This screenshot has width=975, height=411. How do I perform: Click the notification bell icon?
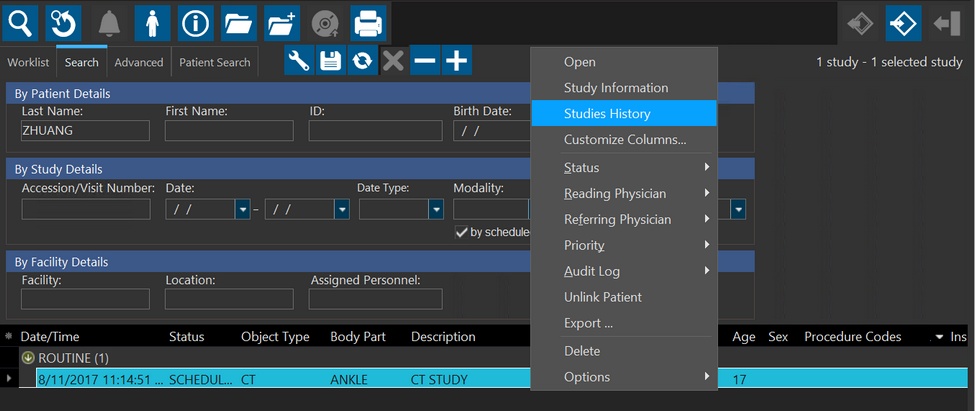tap(108, 23)
